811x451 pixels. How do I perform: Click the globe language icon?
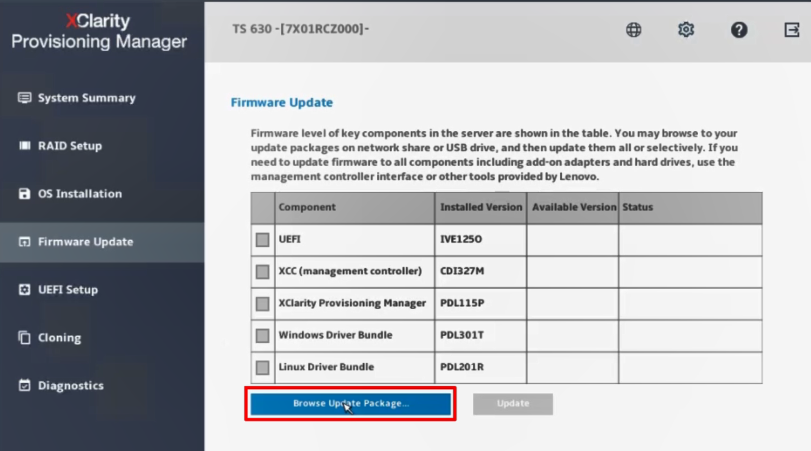tap(634, 30)
